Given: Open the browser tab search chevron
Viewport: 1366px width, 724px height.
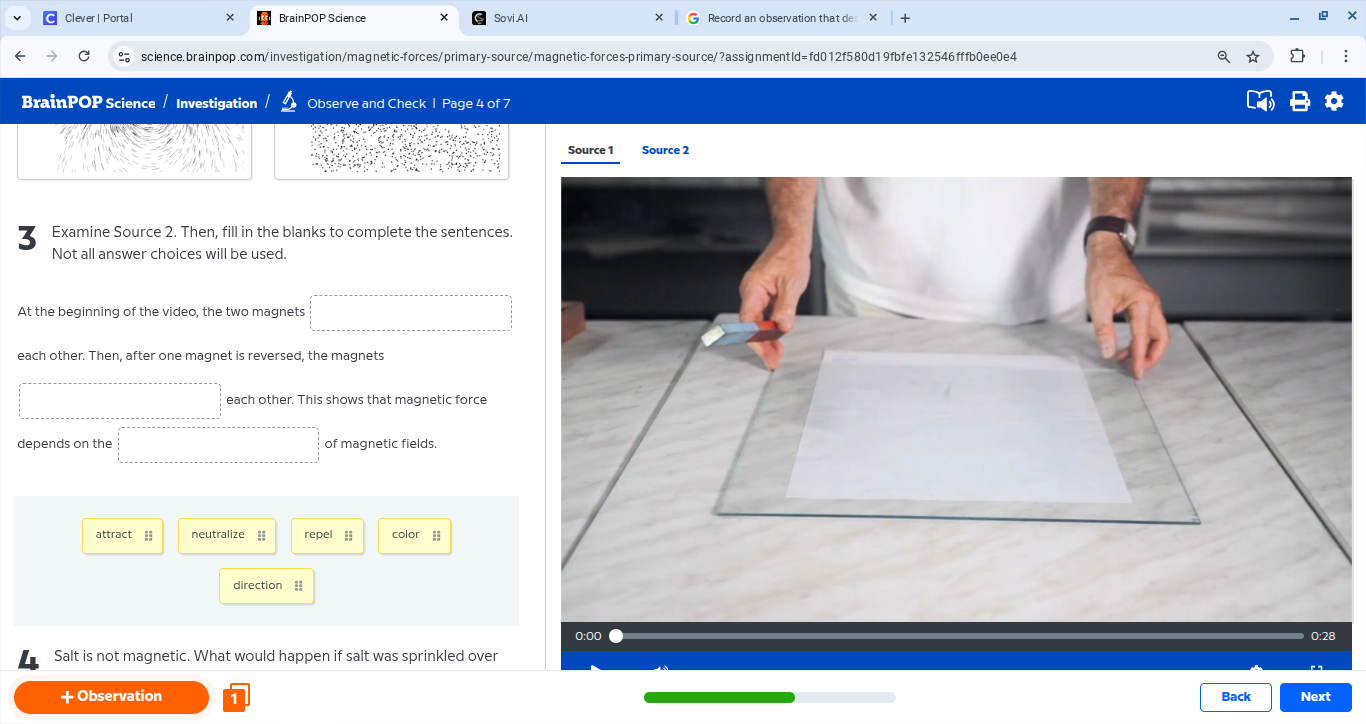Looking at the screenshot, I should 16,17.
